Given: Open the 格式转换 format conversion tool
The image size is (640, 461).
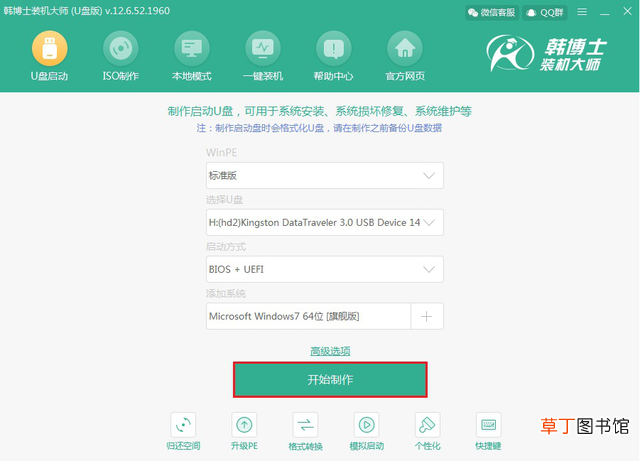Looking at the screenshot, I should pos(305,432).
